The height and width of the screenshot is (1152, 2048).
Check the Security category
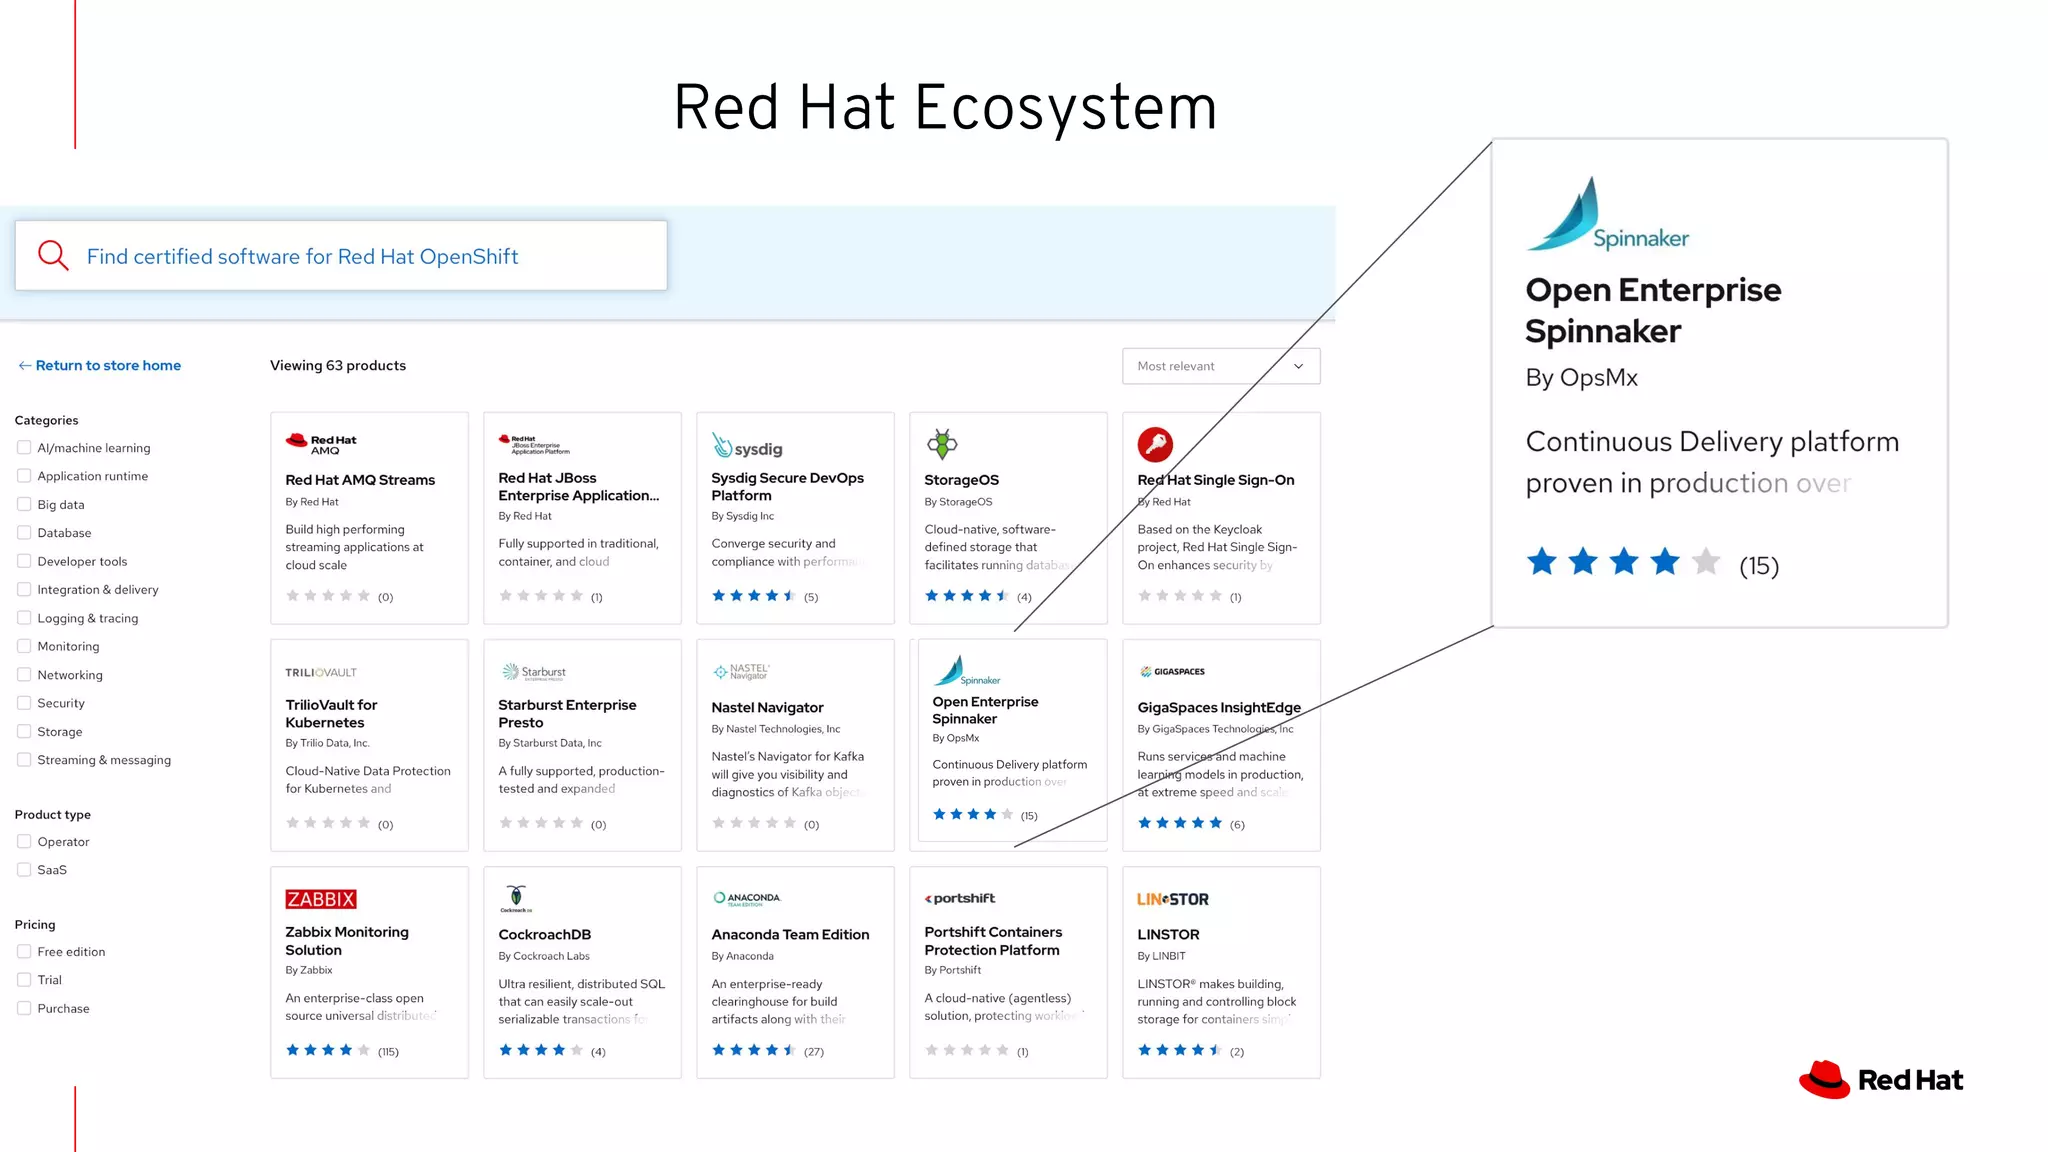tap(24, 703)
